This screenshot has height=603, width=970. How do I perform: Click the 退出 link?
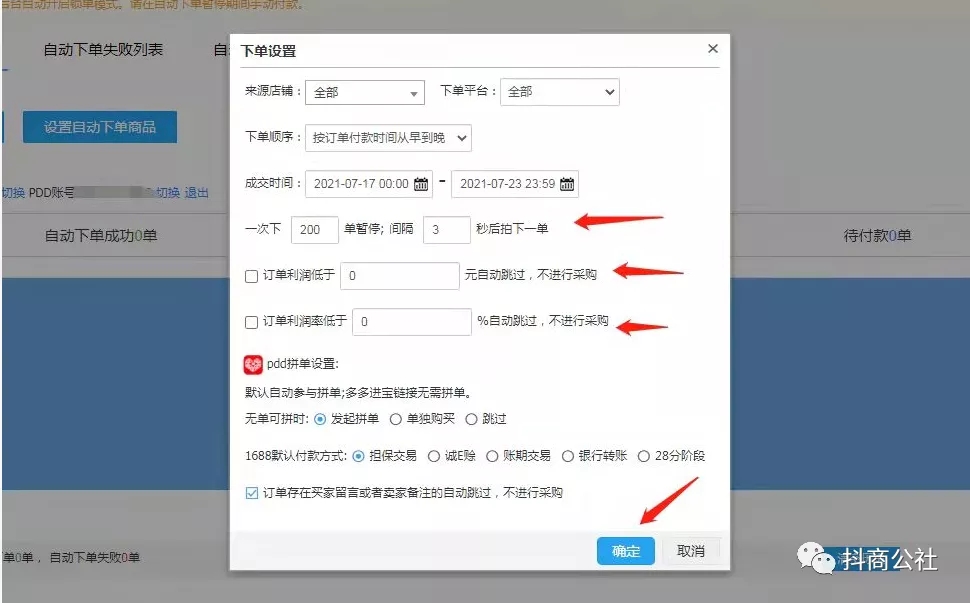[196, 193]
